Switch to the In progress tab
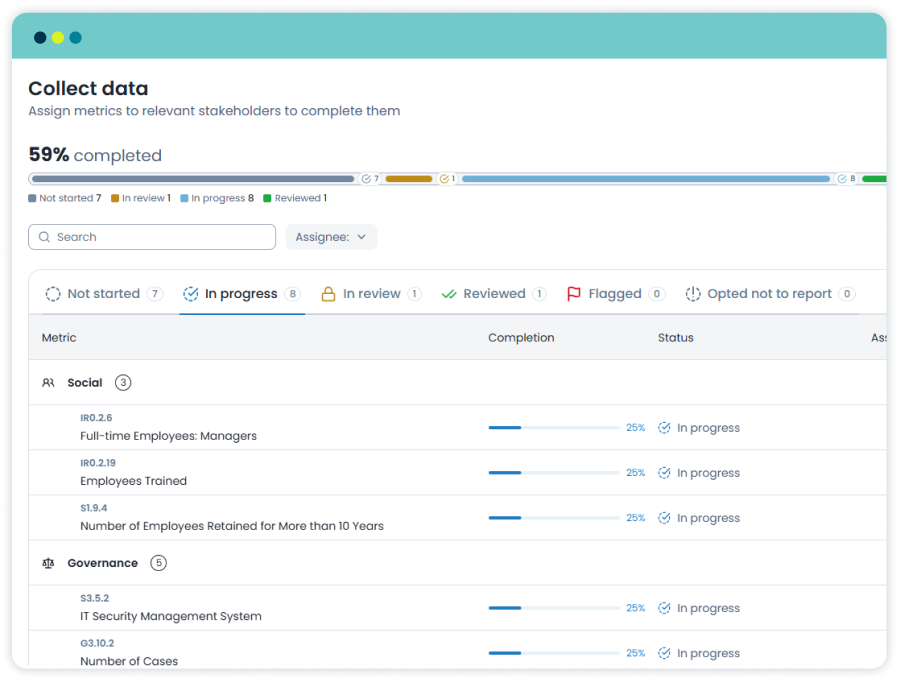Image resolution: width=899 pixels, height=681 pixels. 241,294
